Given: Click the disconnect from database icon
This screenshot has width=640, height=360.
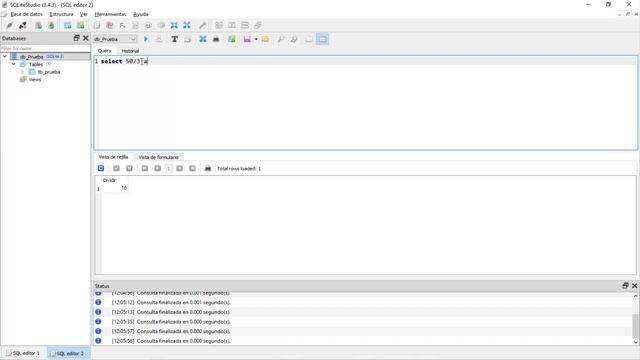Looking at the screenshot, I should 23,25.
